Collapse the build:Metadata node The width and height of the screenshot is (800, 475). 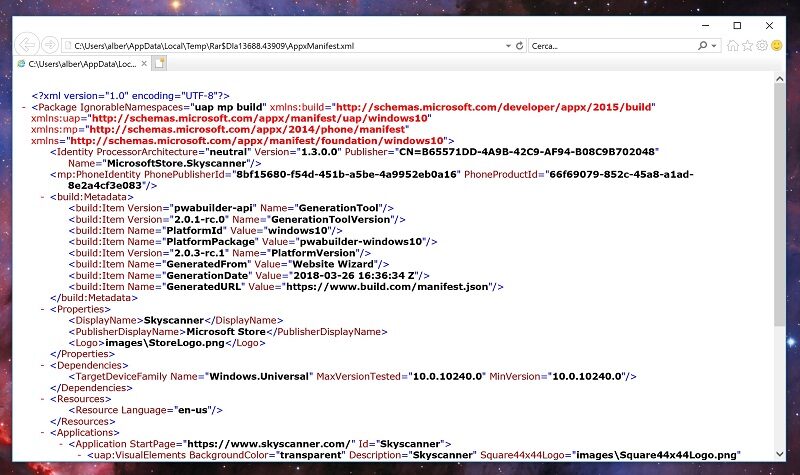(42, 197)
